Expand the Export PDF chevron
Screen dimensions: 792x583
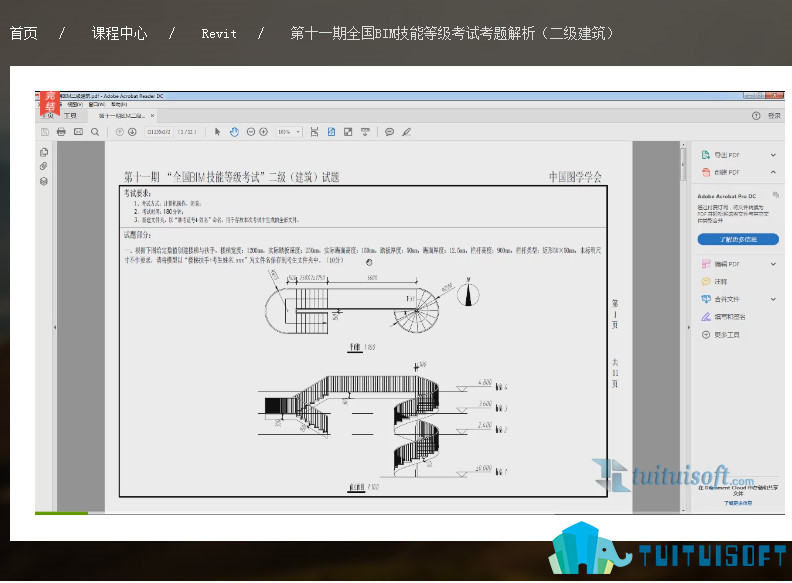pyautogui.click(x=773, y=155)
